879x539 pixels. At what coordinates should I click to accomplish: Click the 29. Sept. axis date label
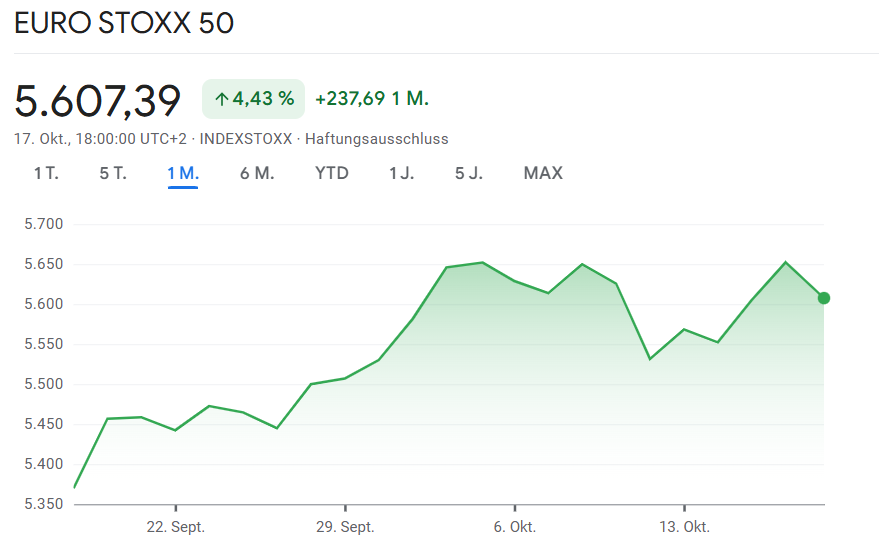pos(345,526)
